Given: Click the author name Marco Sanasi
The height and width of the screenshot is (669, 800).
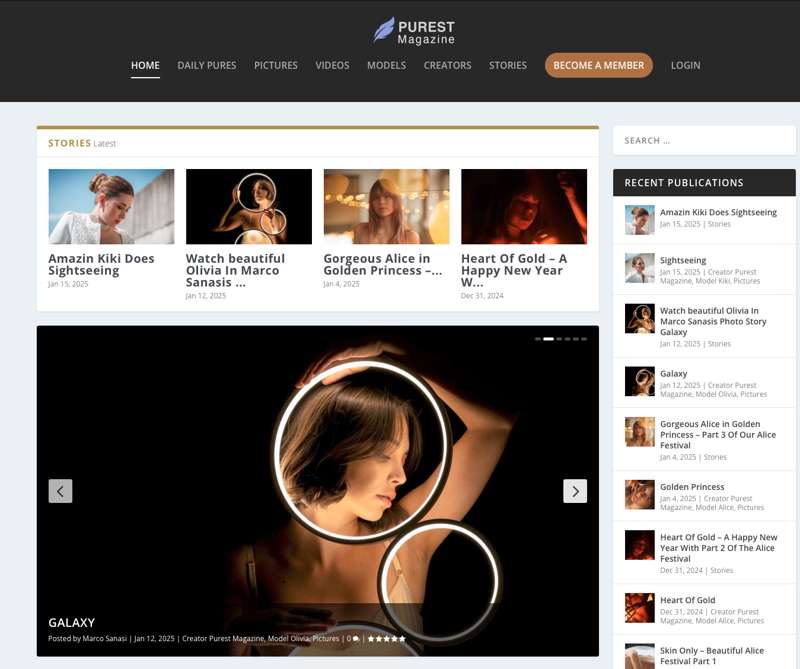Looking at the screenshot, I should tap(105, 638).
